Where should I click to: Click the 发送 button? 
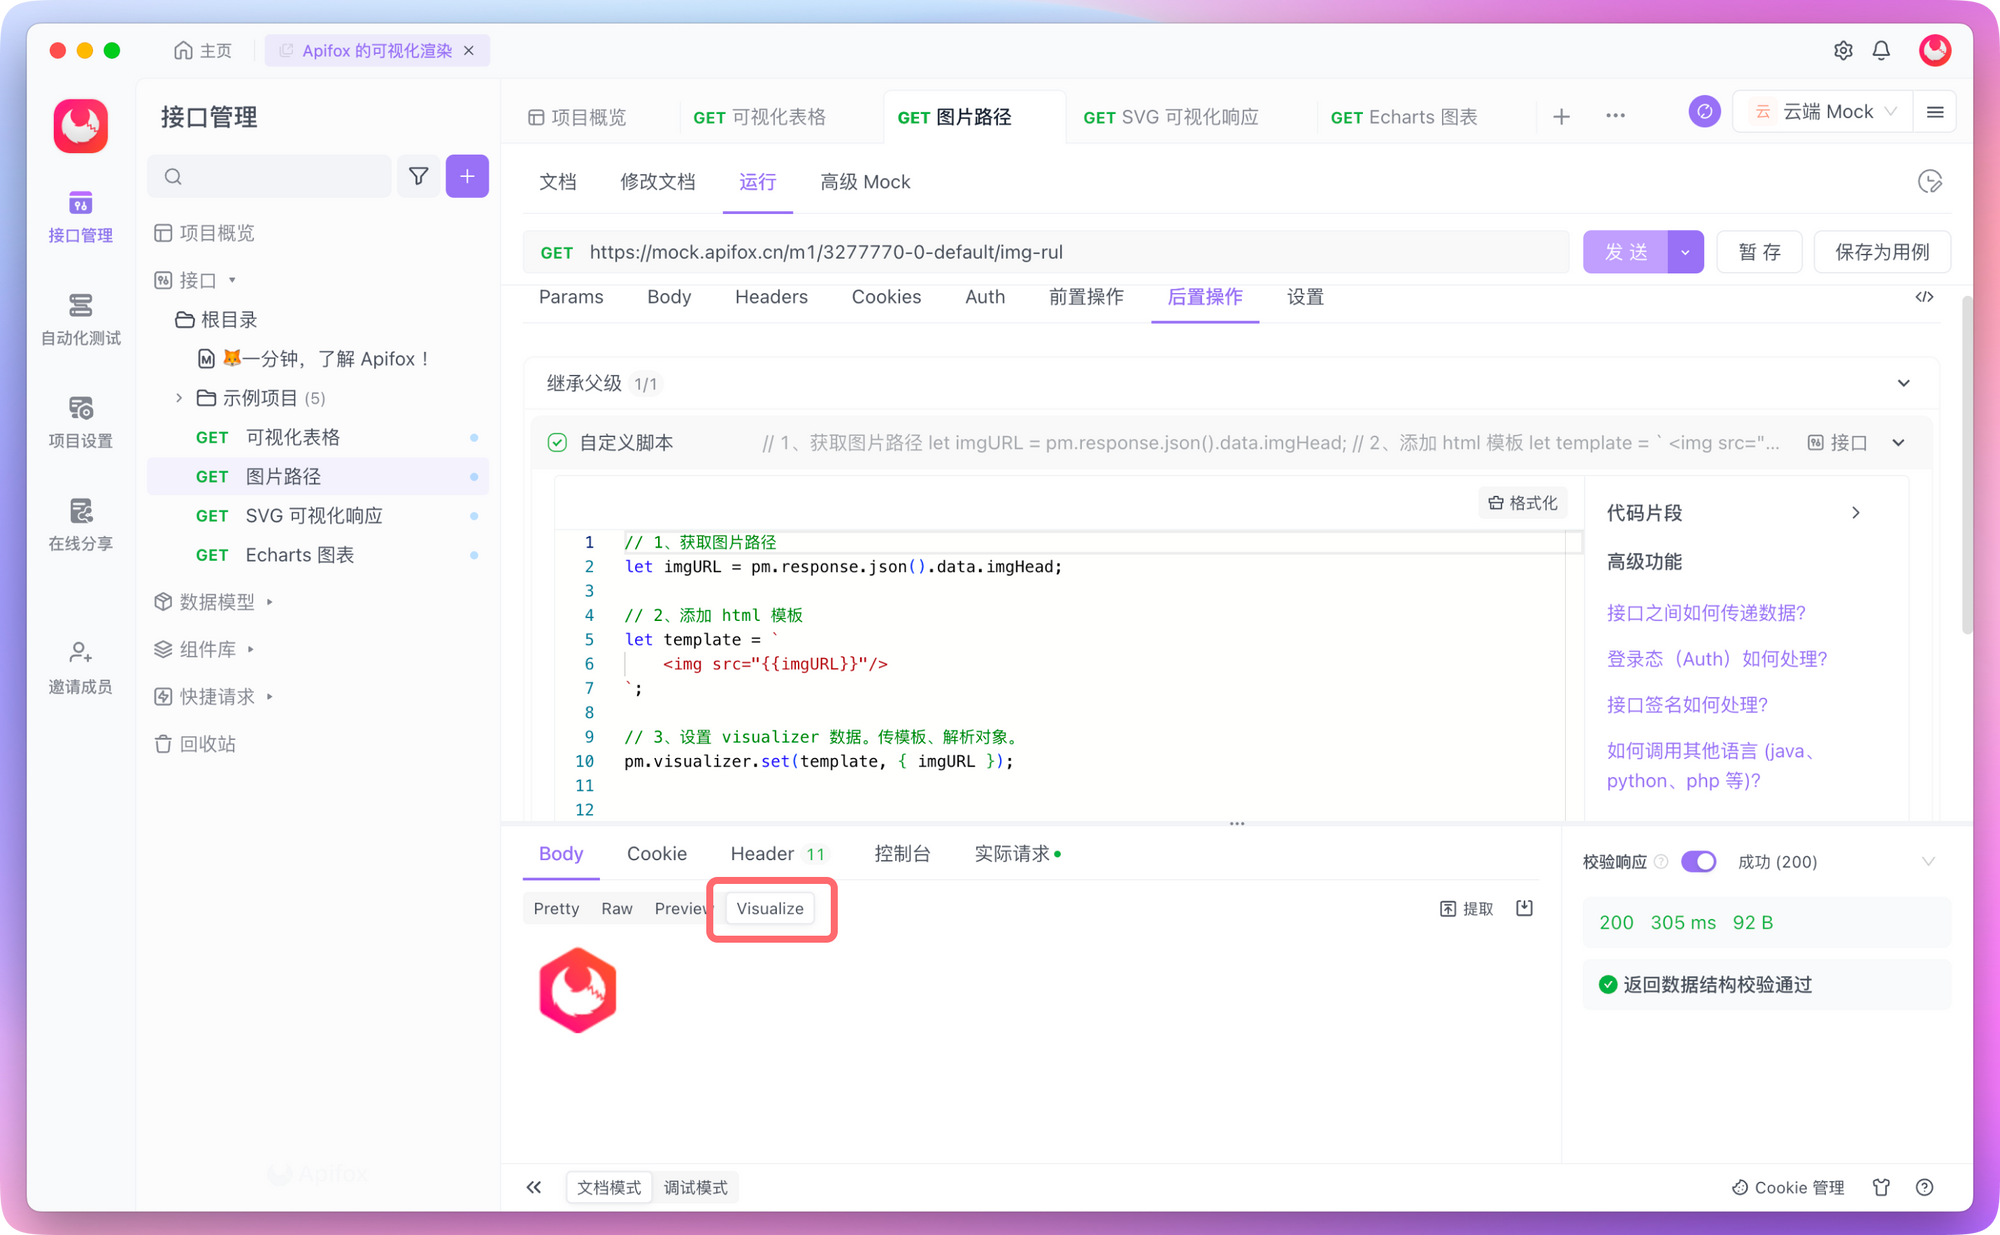coord(1626,252)
